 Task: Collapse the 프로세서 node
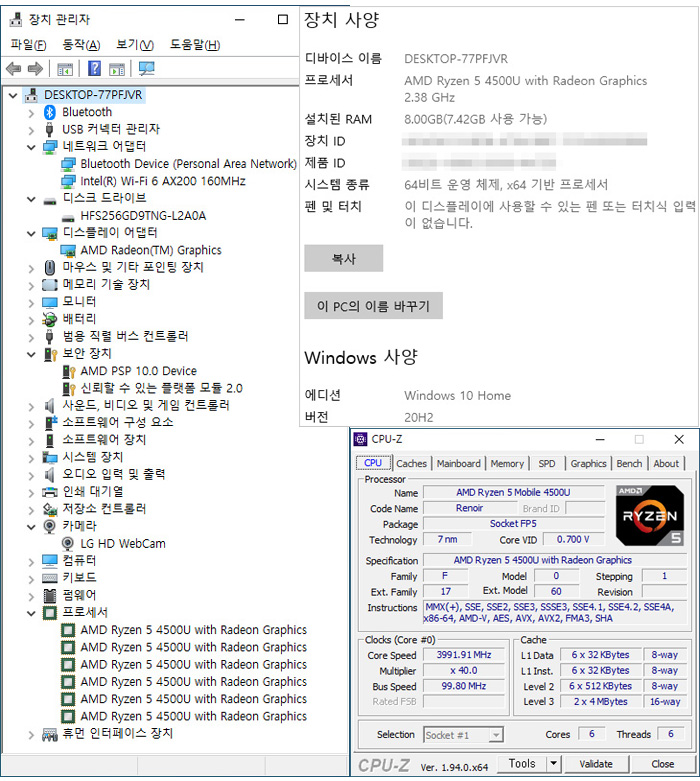[31, 613]
